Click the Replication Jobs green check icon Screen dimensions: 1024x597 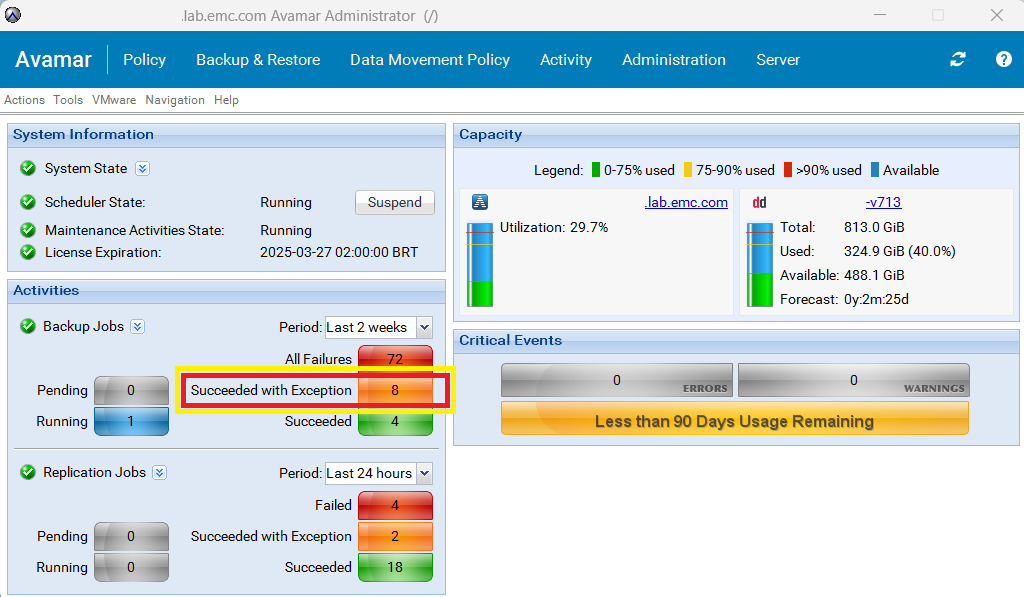click(27, 472)
